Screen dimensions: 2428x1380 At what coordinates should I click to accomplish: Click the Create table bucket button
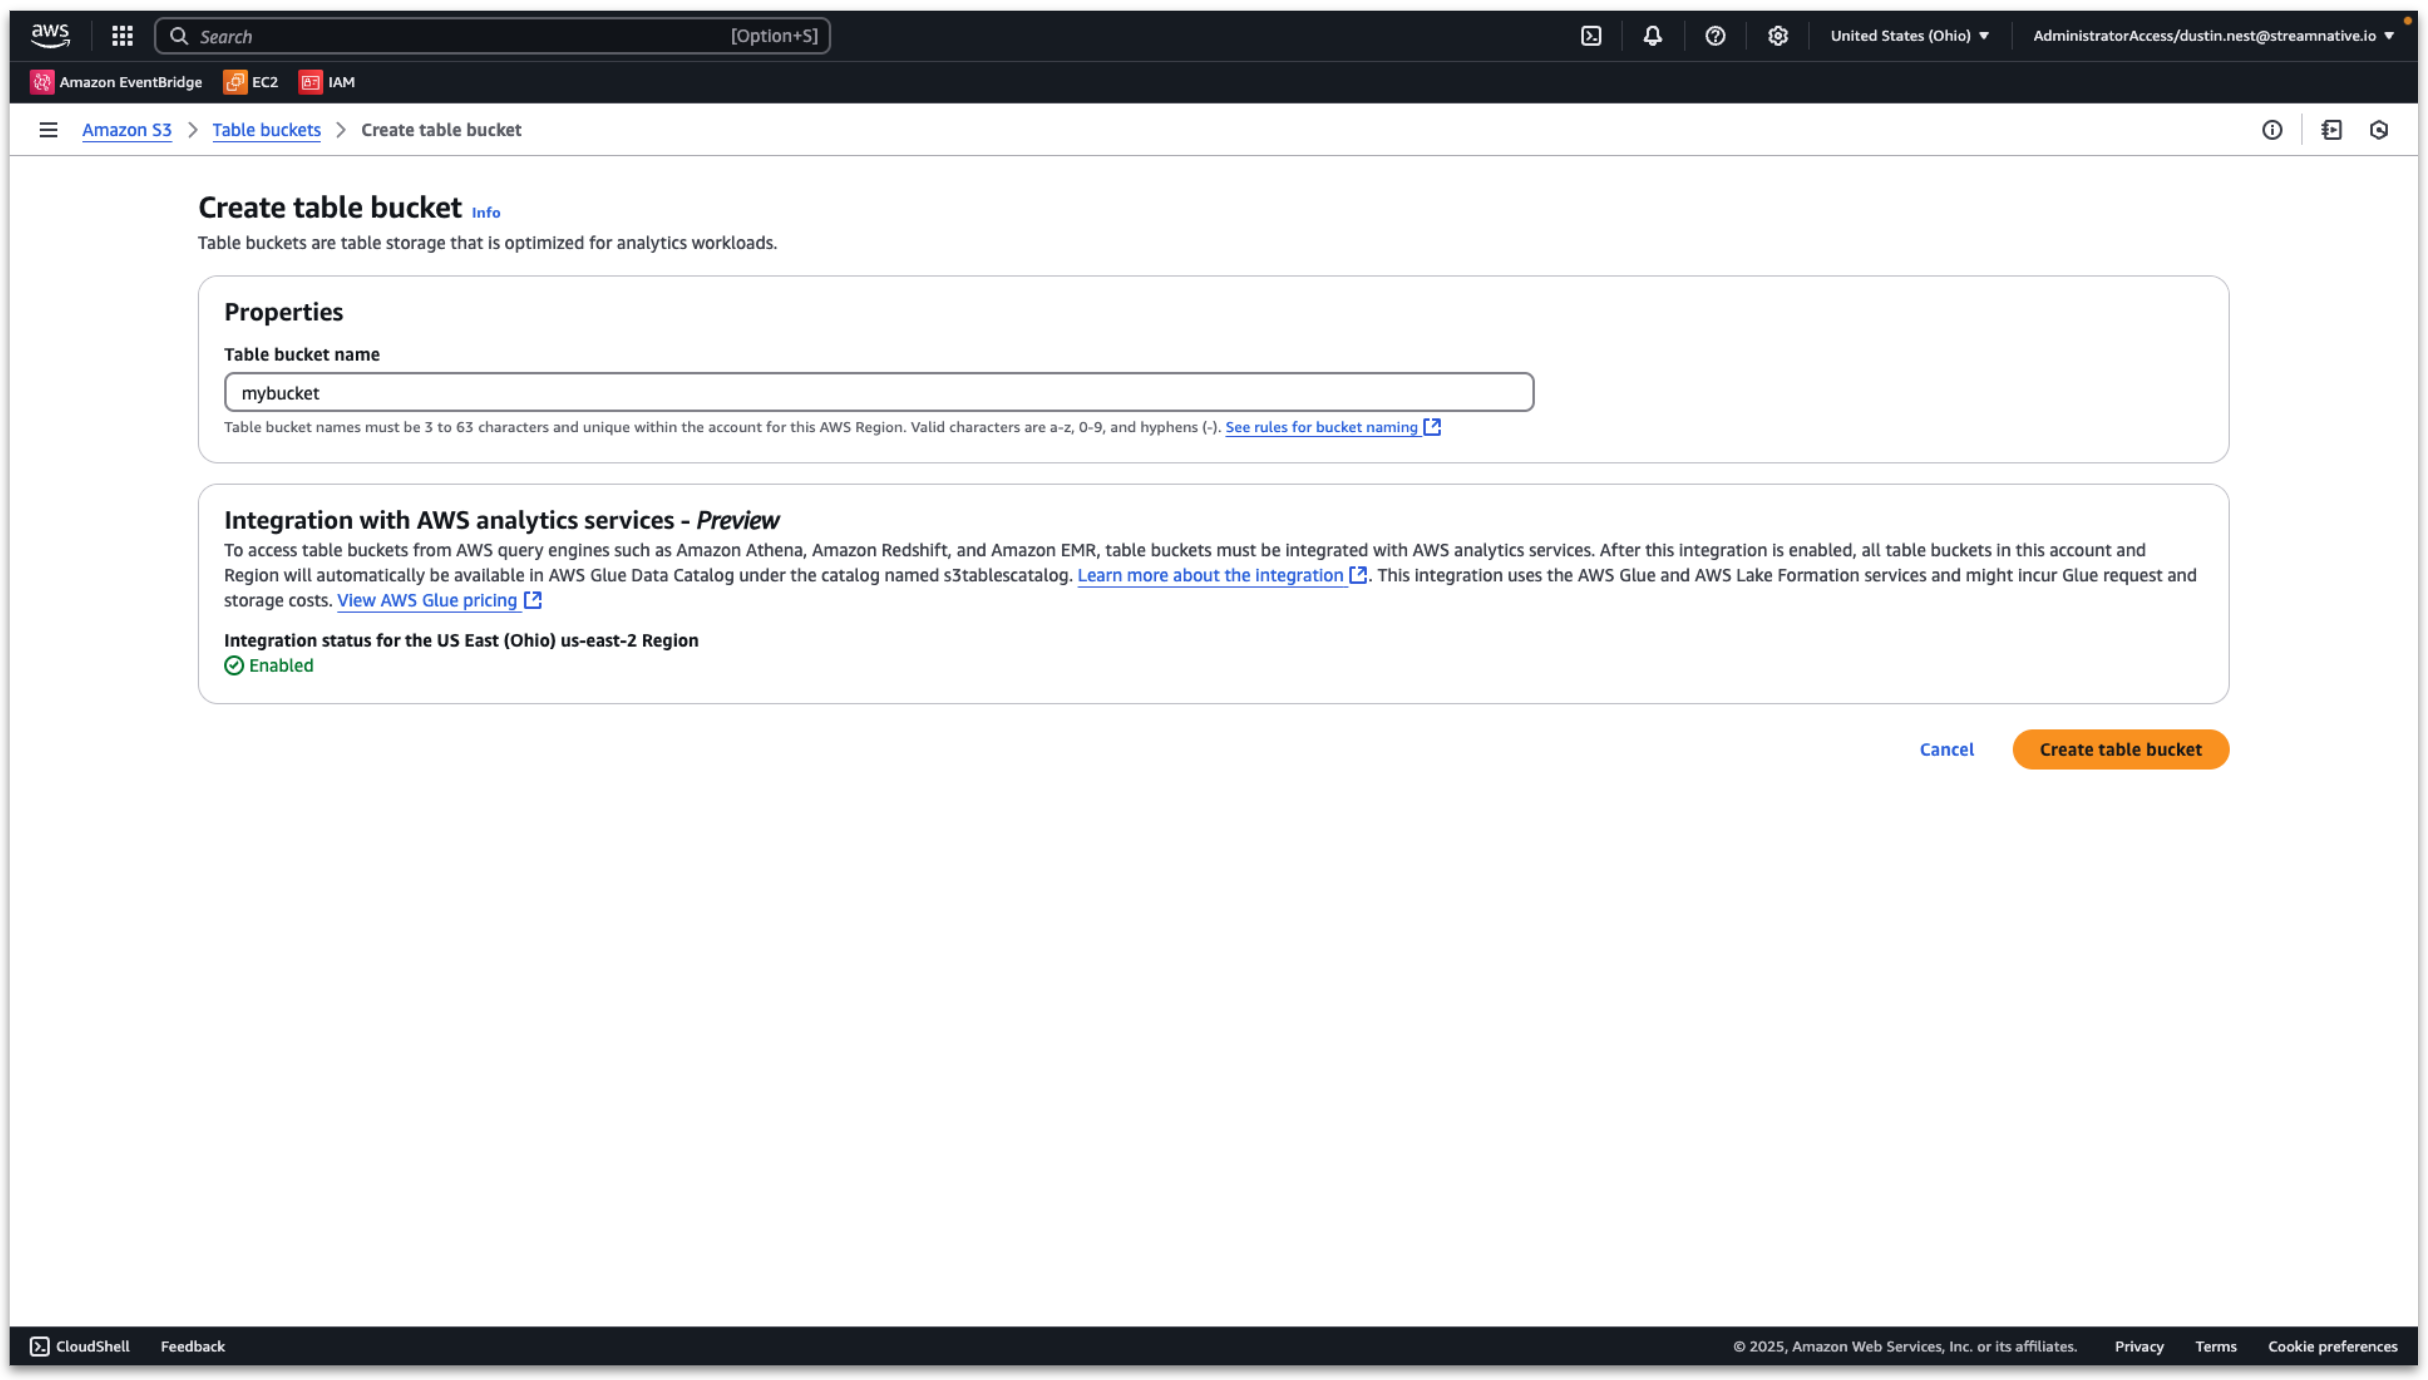click(x=2120, y=749)
